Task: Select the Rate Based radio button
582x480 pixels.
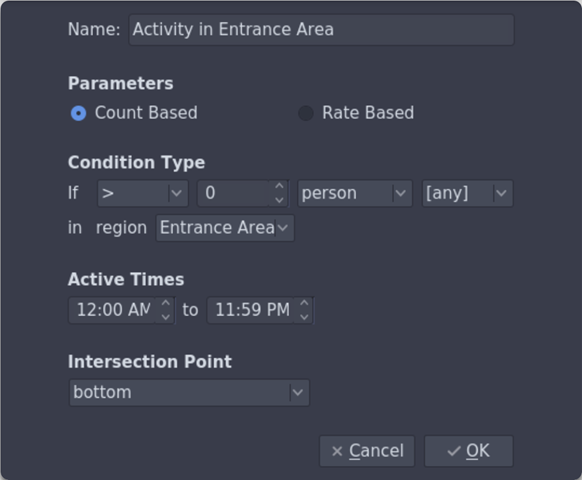Action: pyautogui.click(x=305, y=113)
